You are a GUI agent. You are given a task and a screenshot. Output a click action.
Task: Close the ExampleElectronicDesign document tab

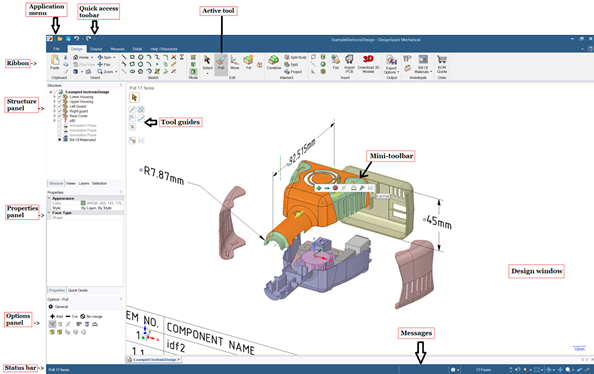coord(179,359)
